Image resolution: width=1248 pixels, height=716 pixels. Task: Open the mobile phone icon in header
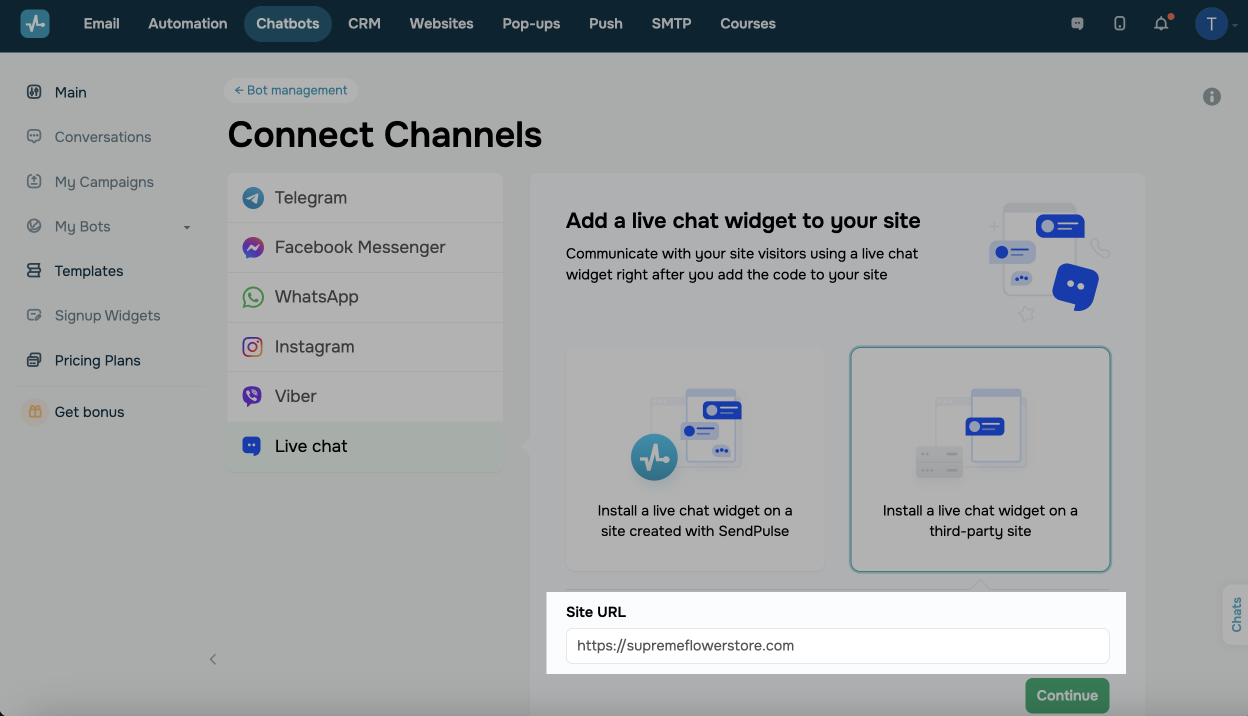point(1119,23)
